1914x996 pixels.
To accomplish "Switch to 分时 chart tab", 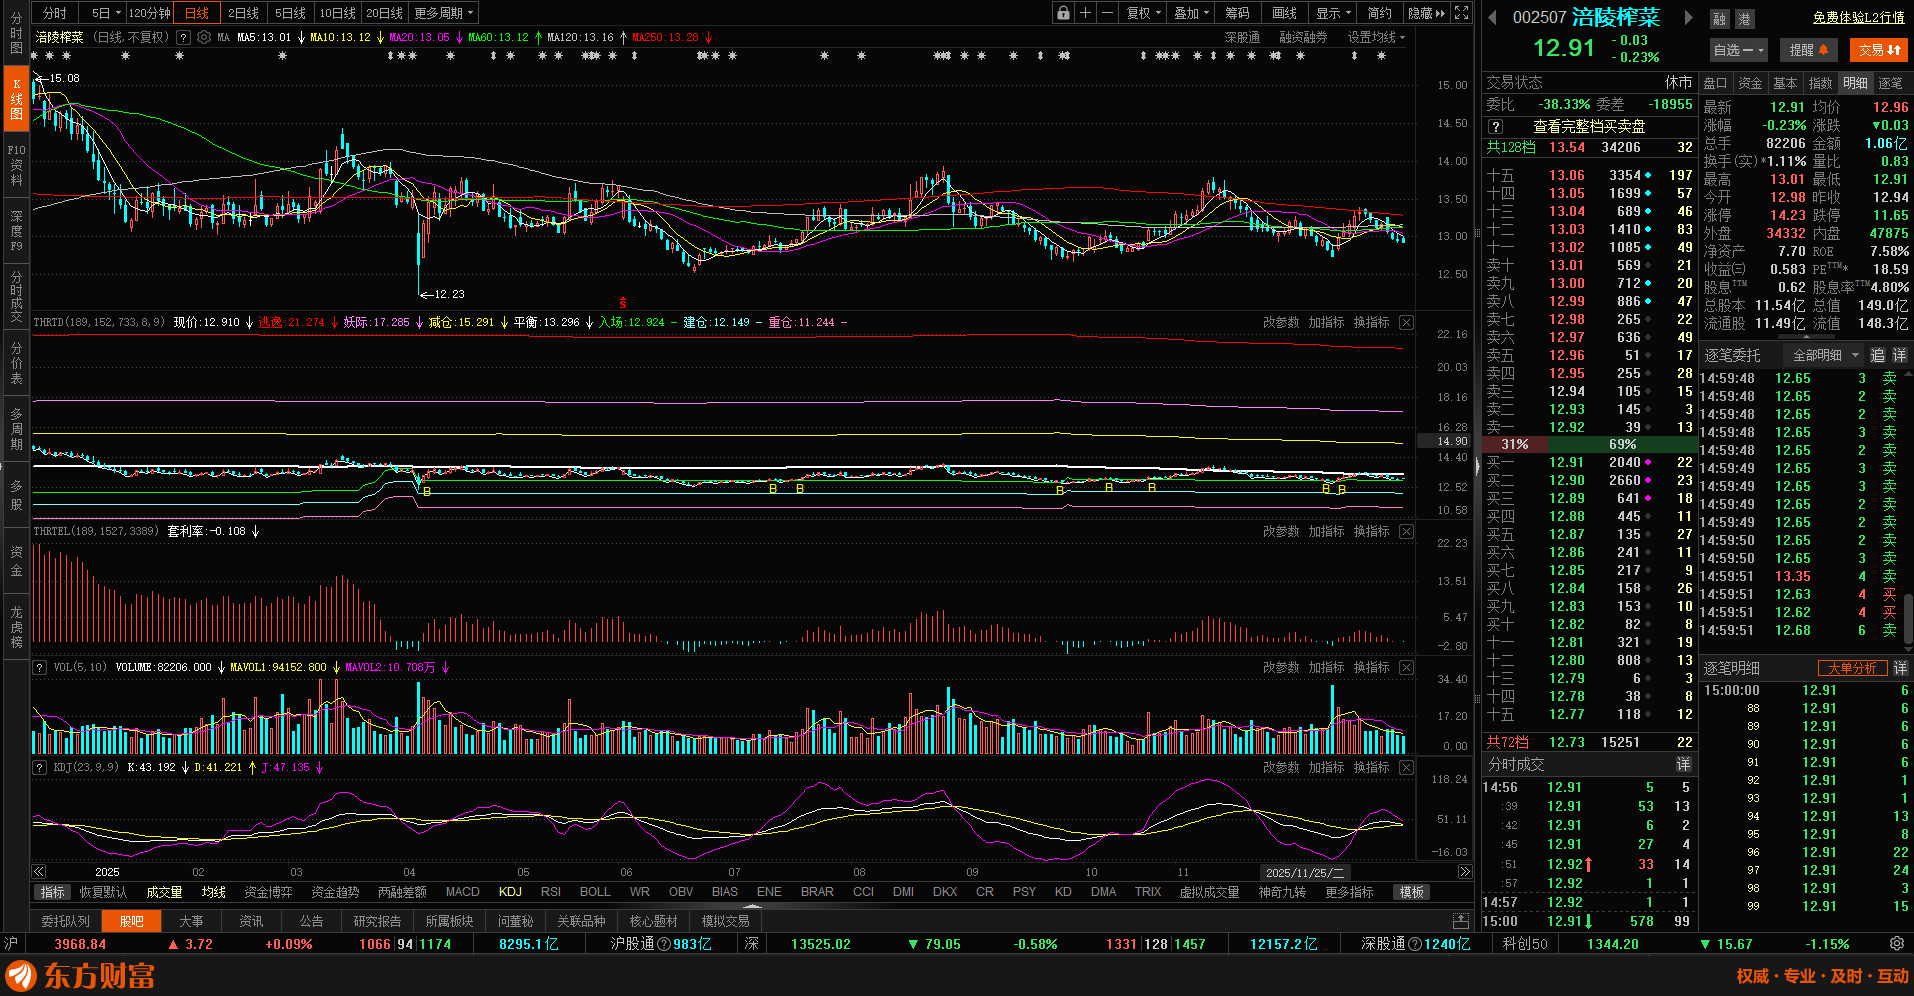I will click(55, 13).
